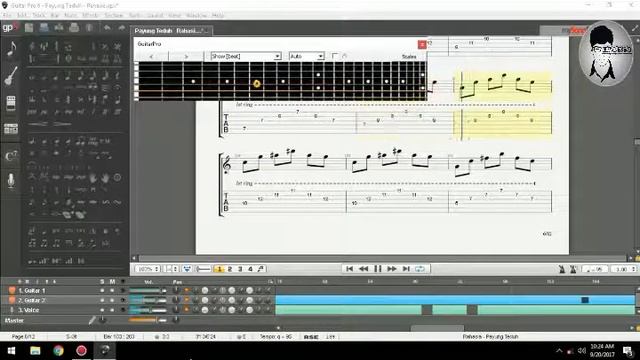The image size is (640, 360).
Task: Jump to the last bar
Action: pyautogui.click(x=406, y=269)
